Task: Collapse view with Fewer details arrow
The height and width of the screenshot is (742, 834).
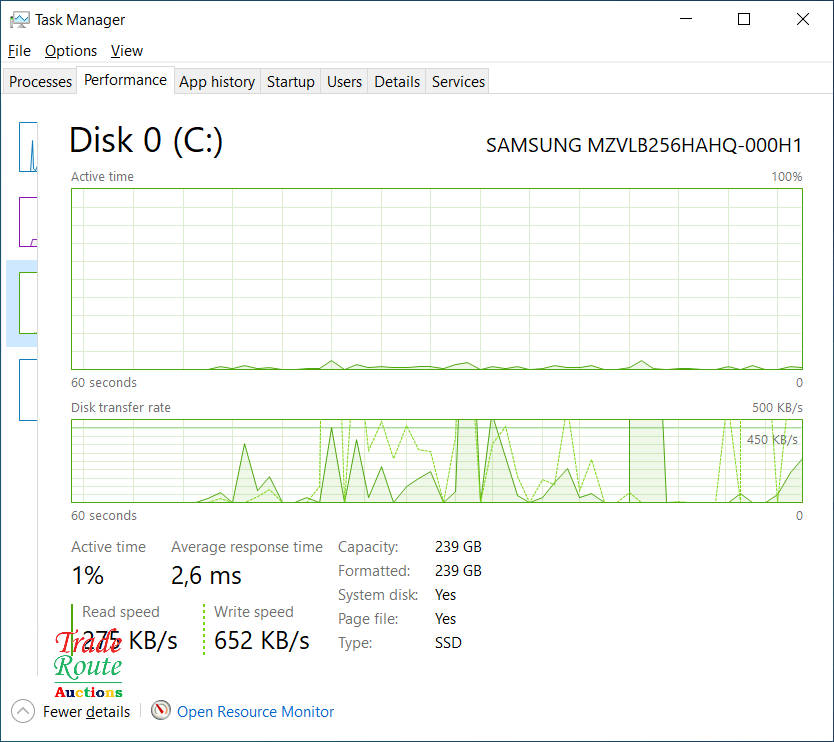Action: click(22, 711)
